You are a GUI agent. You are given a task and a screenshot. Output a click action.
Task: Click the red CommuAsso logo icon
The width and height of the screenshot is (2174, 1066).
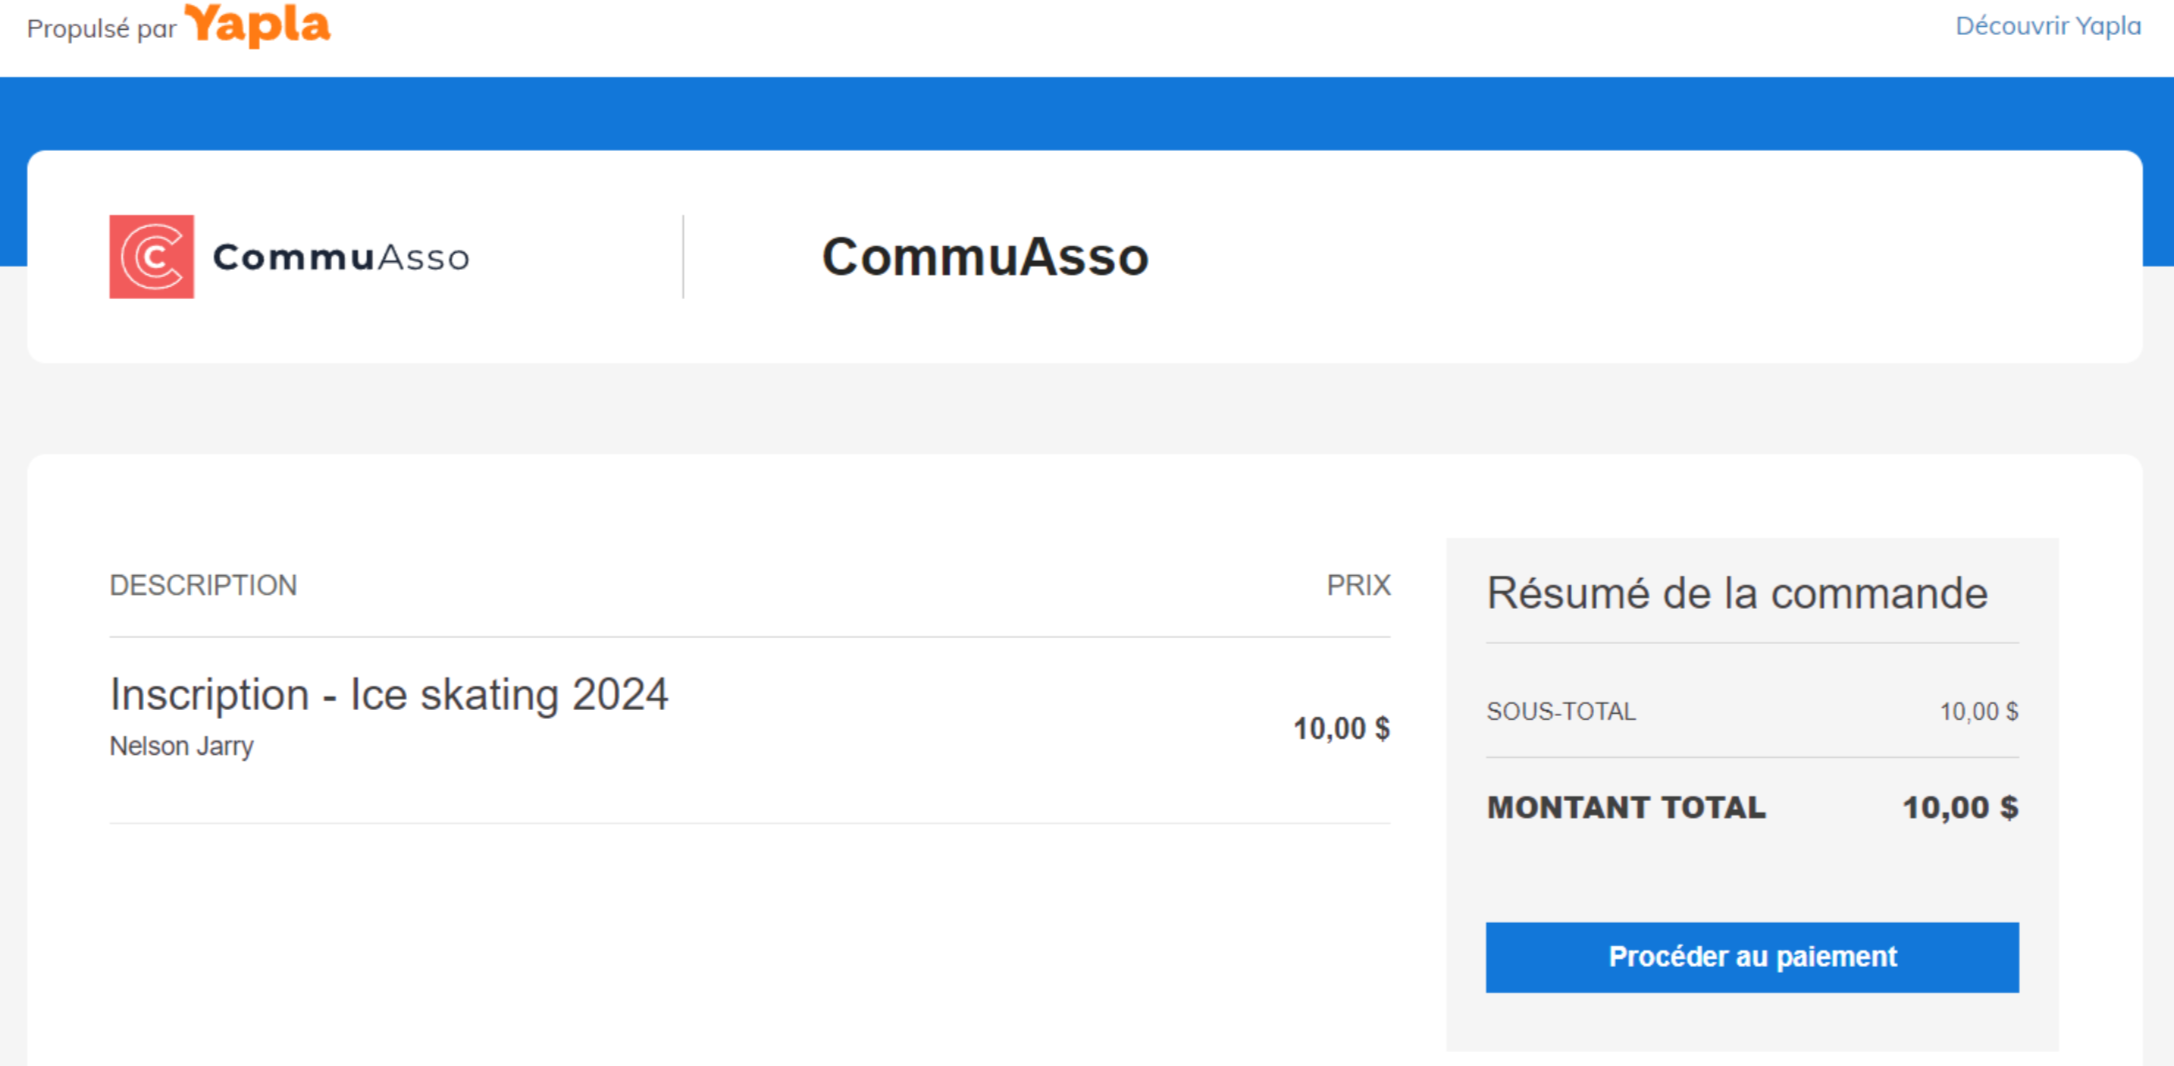pos(151,257)
